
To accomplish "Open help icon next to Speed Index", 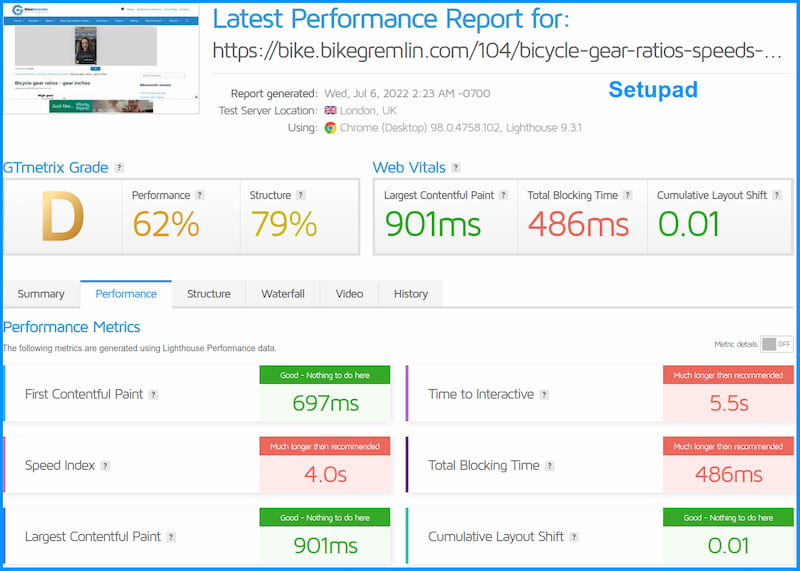I will tap(105, 465).
